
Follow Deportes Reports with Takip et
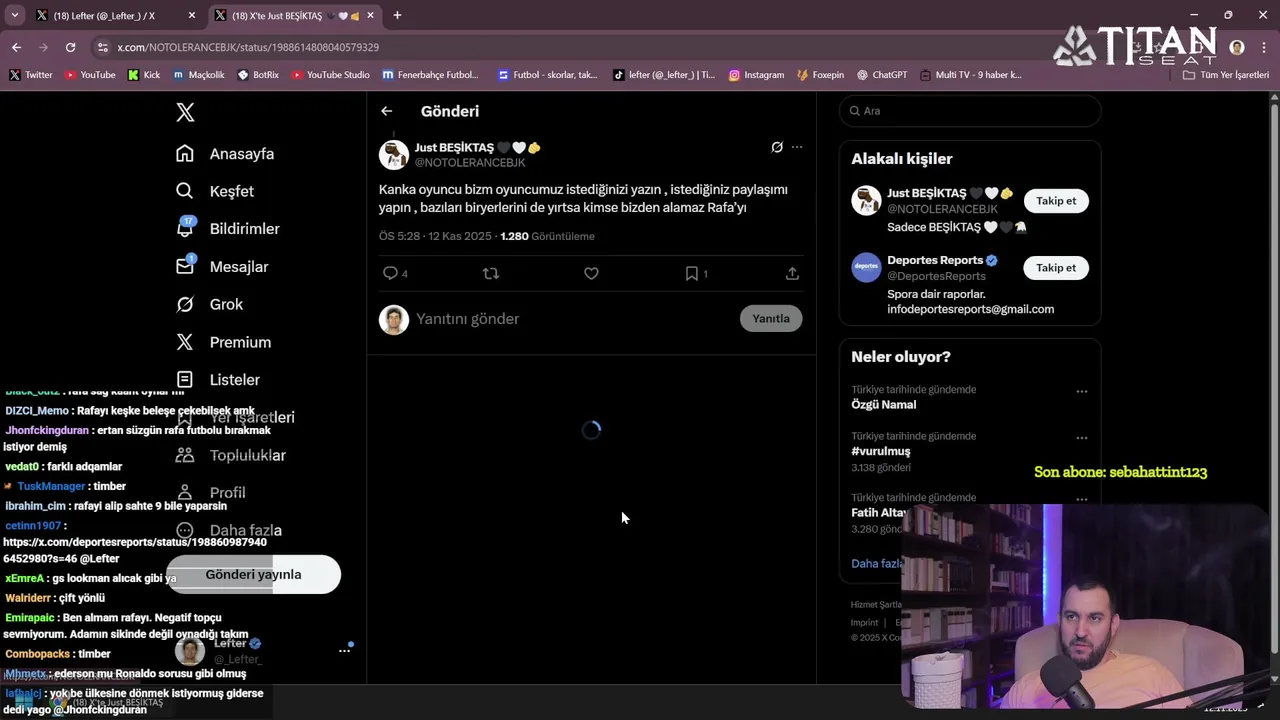coord(1056,268)
